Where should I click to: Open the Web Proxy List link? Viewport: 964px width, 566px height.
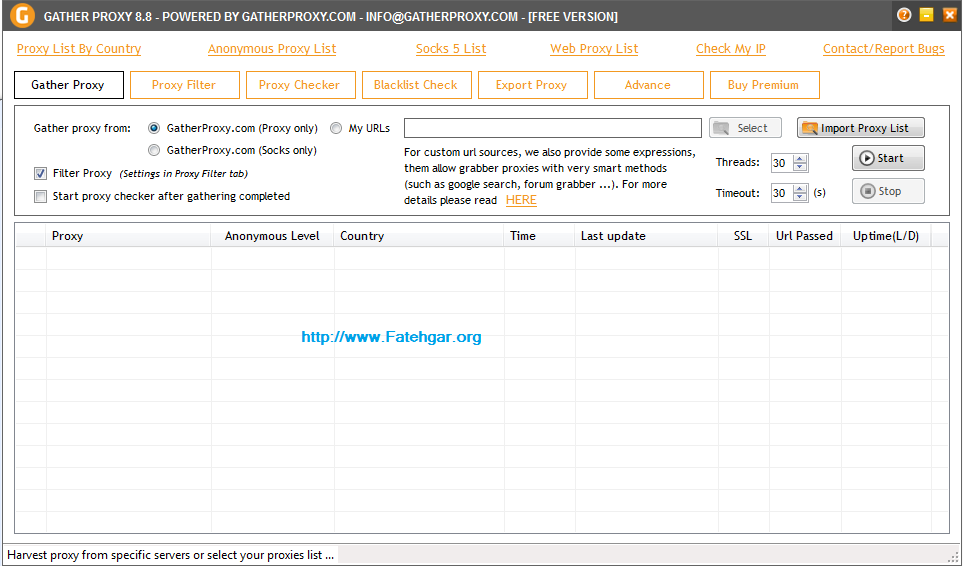tap(594, 49)
